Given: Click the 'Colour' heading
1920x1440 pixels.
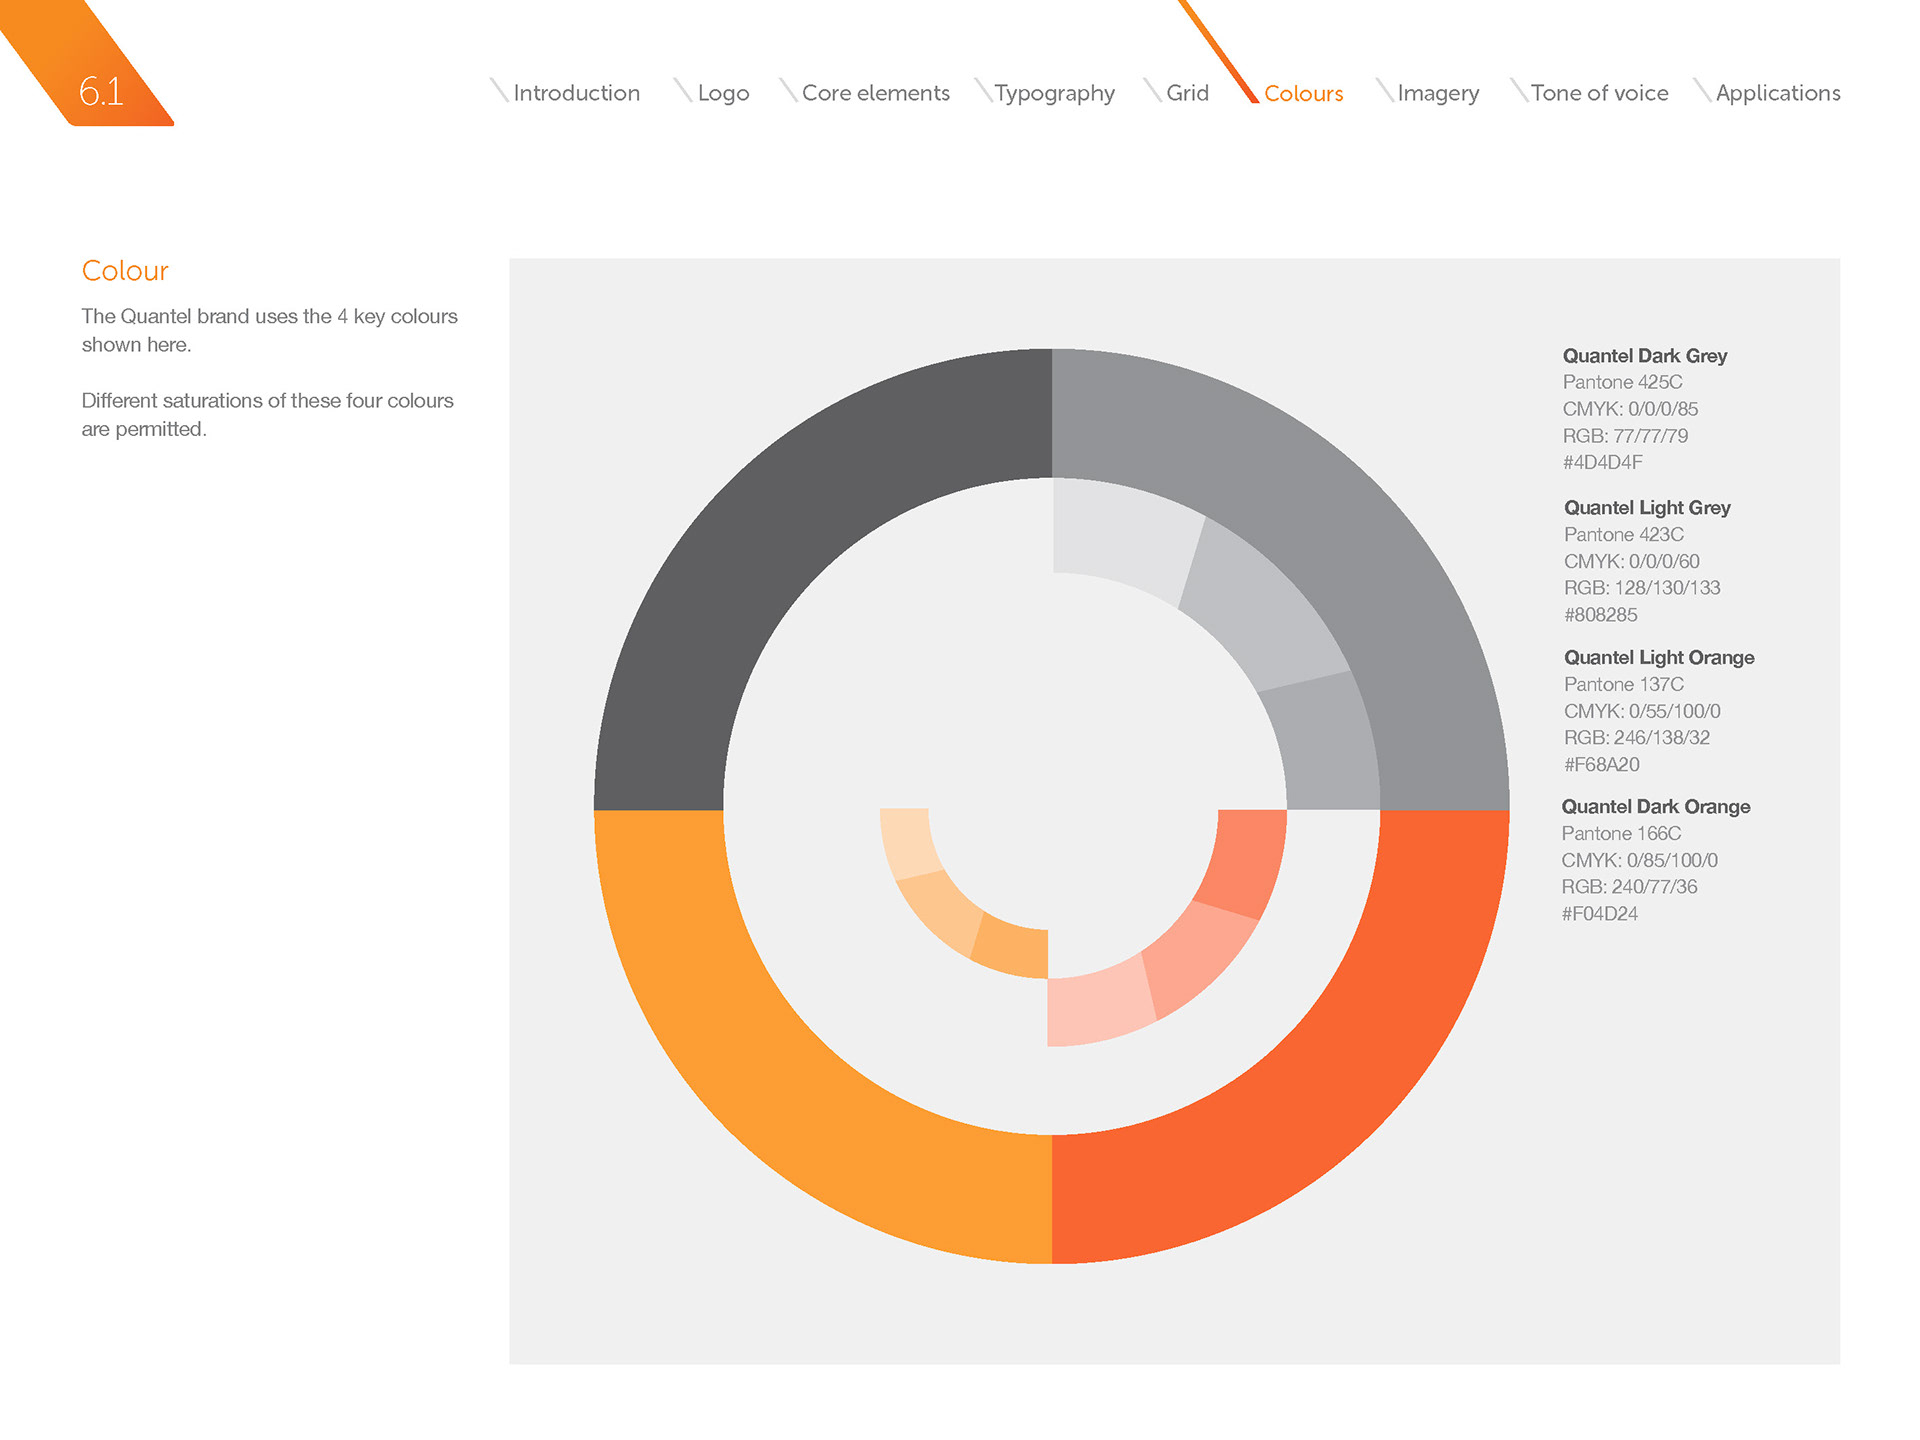Looking at the screenshot, I should [125, 271].
